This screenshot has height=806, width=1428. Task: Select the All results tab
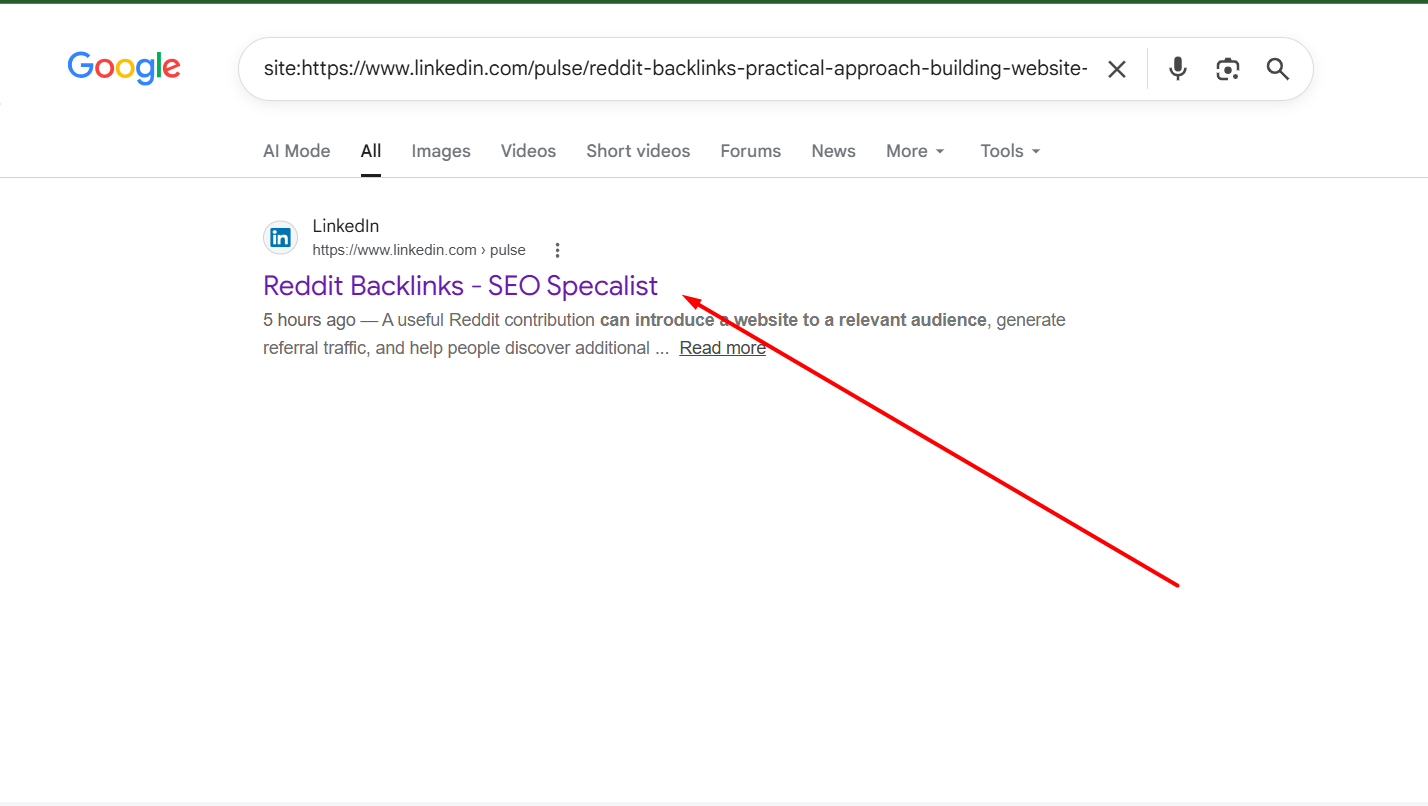click(x=371, y=151)
